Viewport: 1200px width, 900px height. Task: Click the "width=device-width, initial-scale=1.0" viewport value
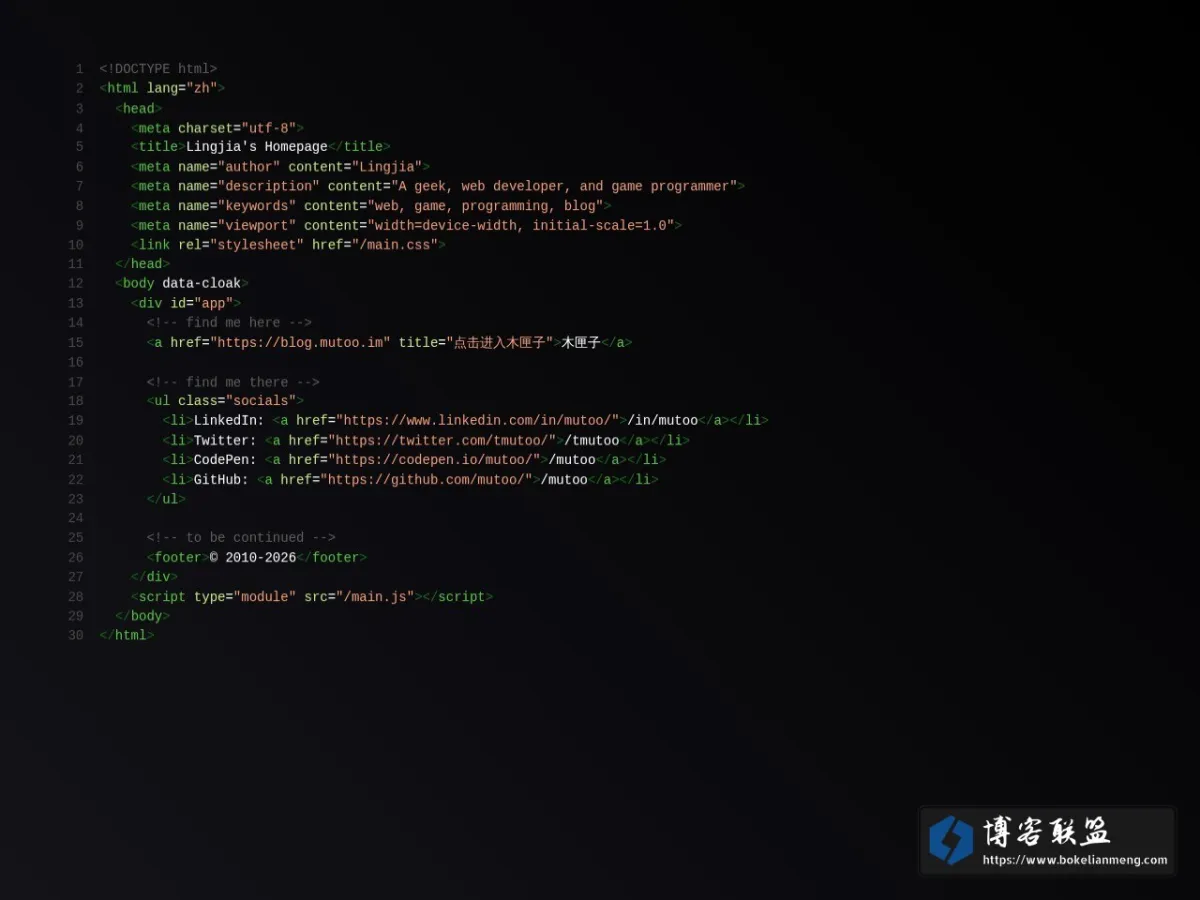[x=521, y=226]
